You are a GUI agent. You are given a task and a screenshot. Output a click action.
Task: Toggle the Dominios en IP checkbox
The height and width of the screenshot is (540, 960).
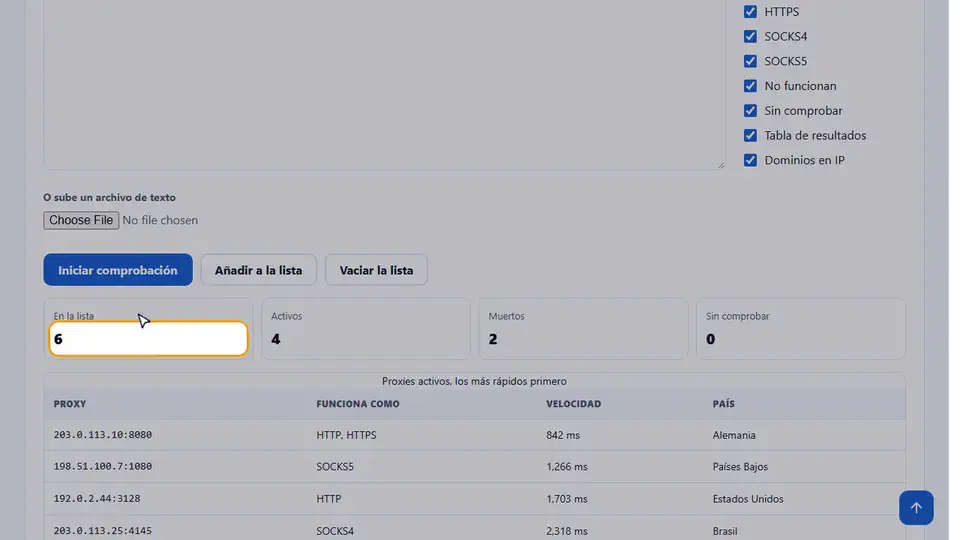(749, 160)
